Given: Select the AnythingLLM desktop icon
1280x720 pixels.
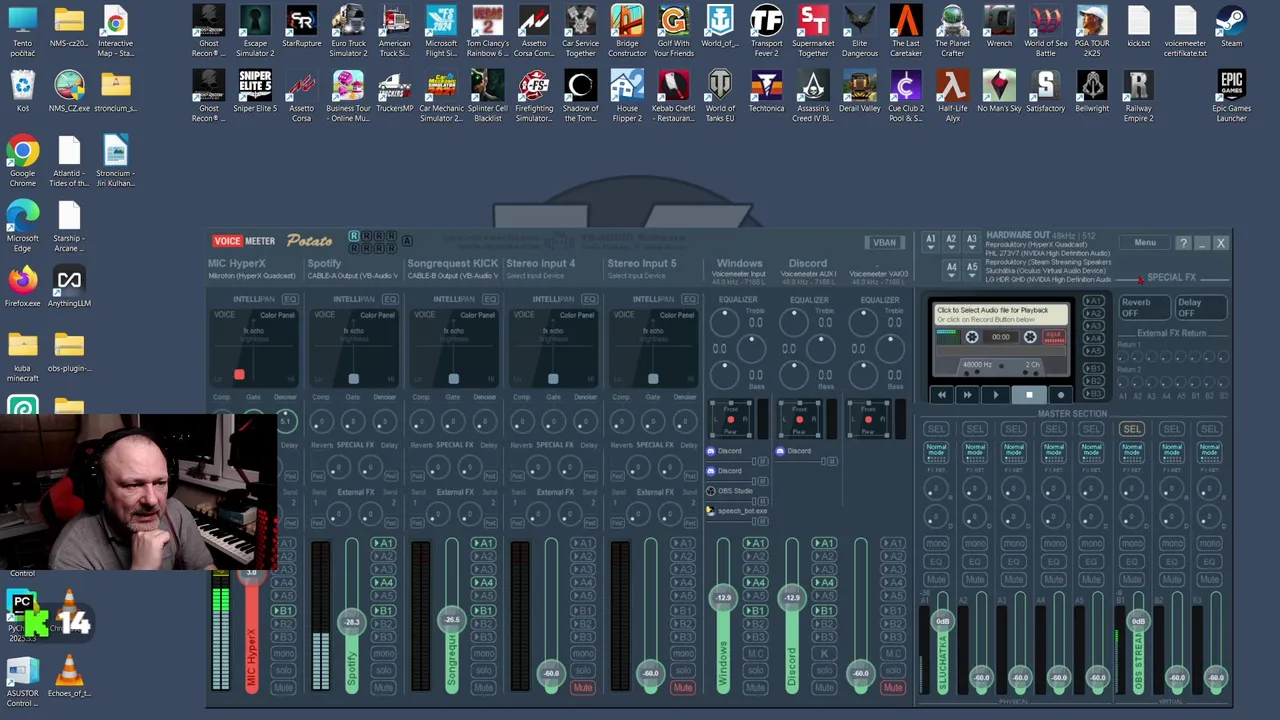Looking at the screenshot, I should pos(69,287).
